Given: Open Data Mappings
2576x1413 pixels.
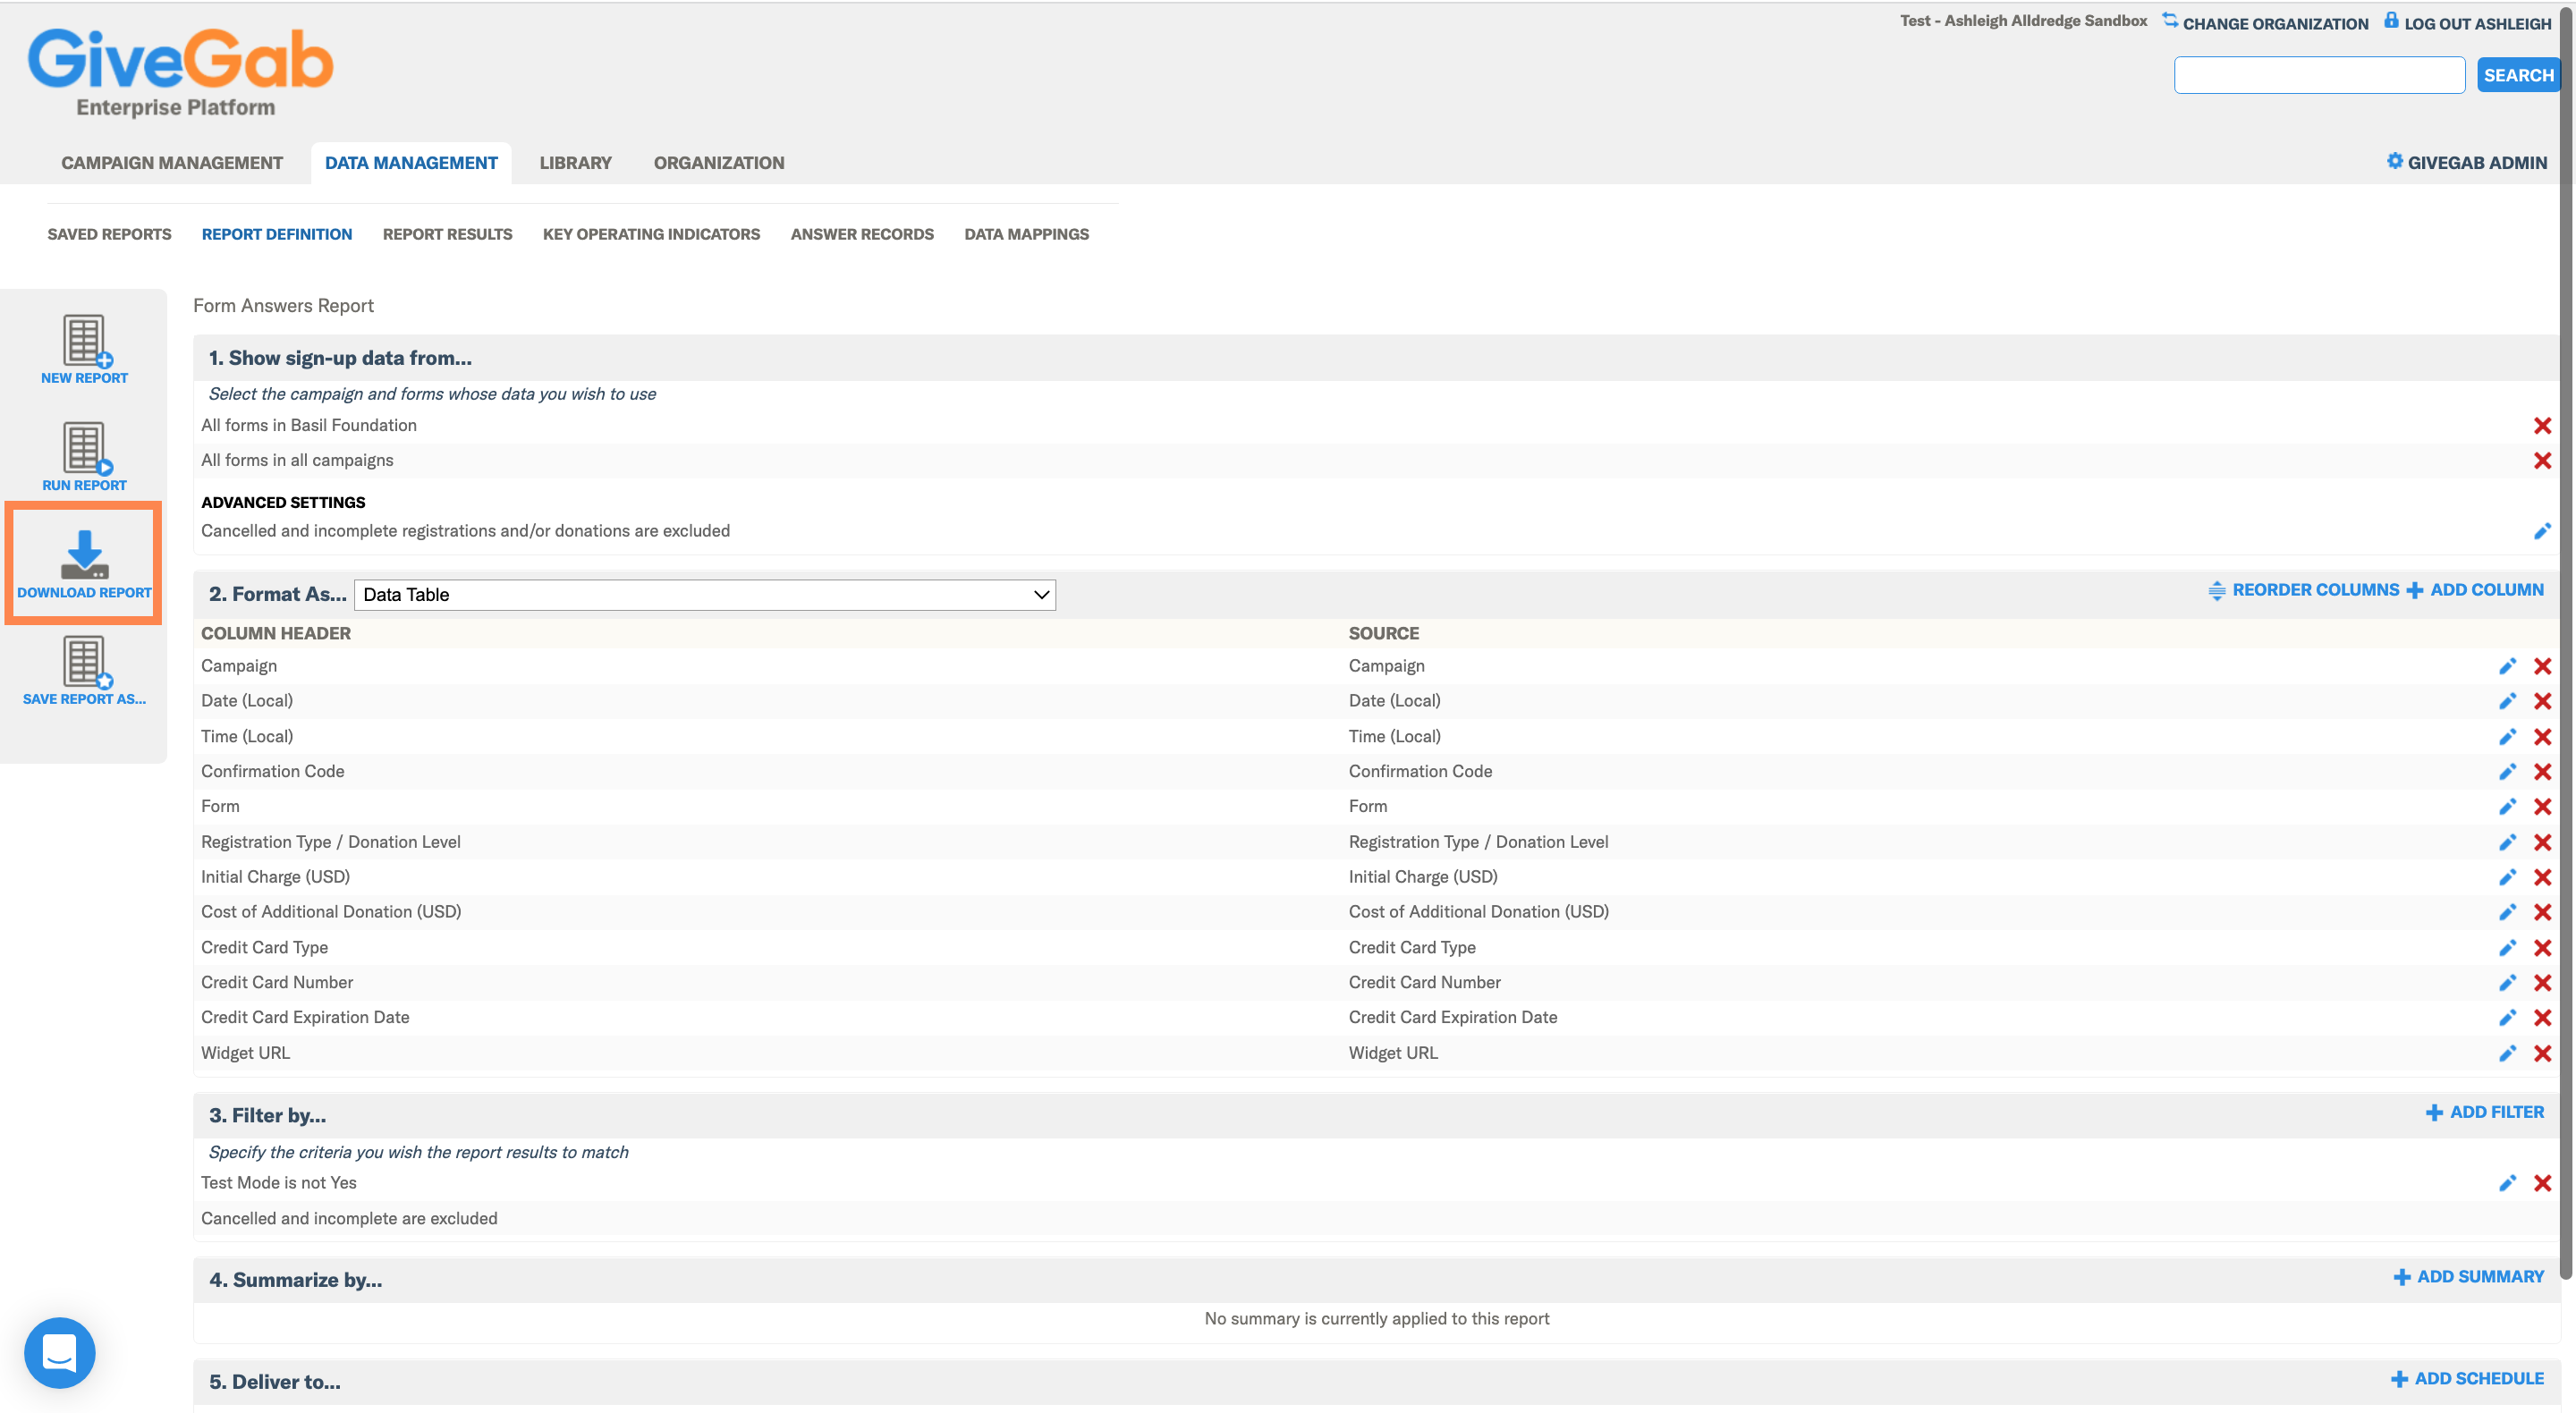Looking at the screenshot, I should click(x=1026, y=234).
